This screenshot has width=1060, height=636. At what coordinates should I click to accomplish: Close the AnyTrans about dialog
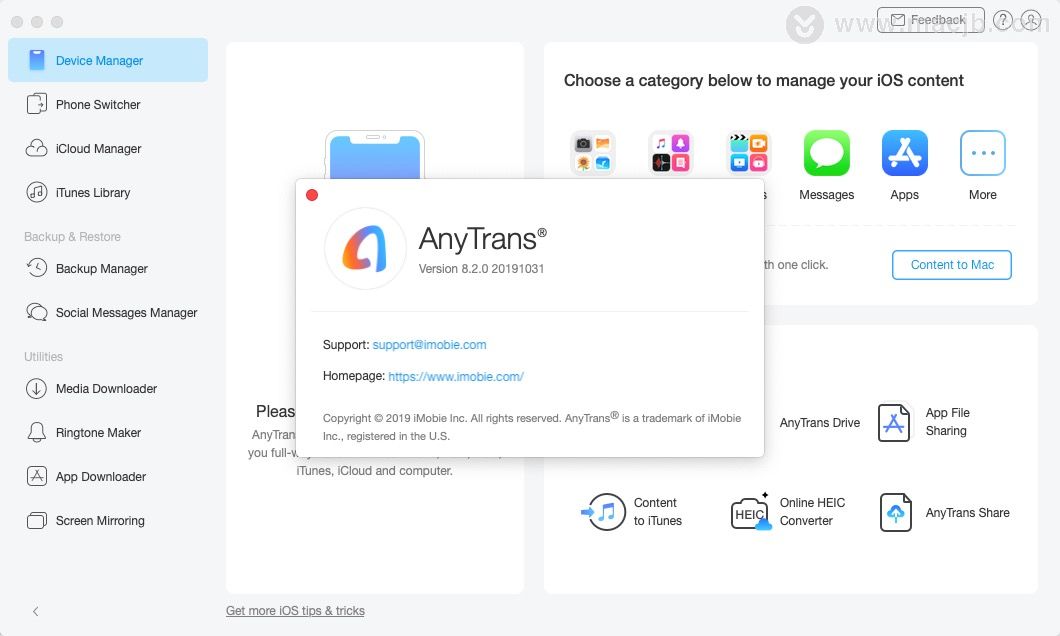(312, 195)
